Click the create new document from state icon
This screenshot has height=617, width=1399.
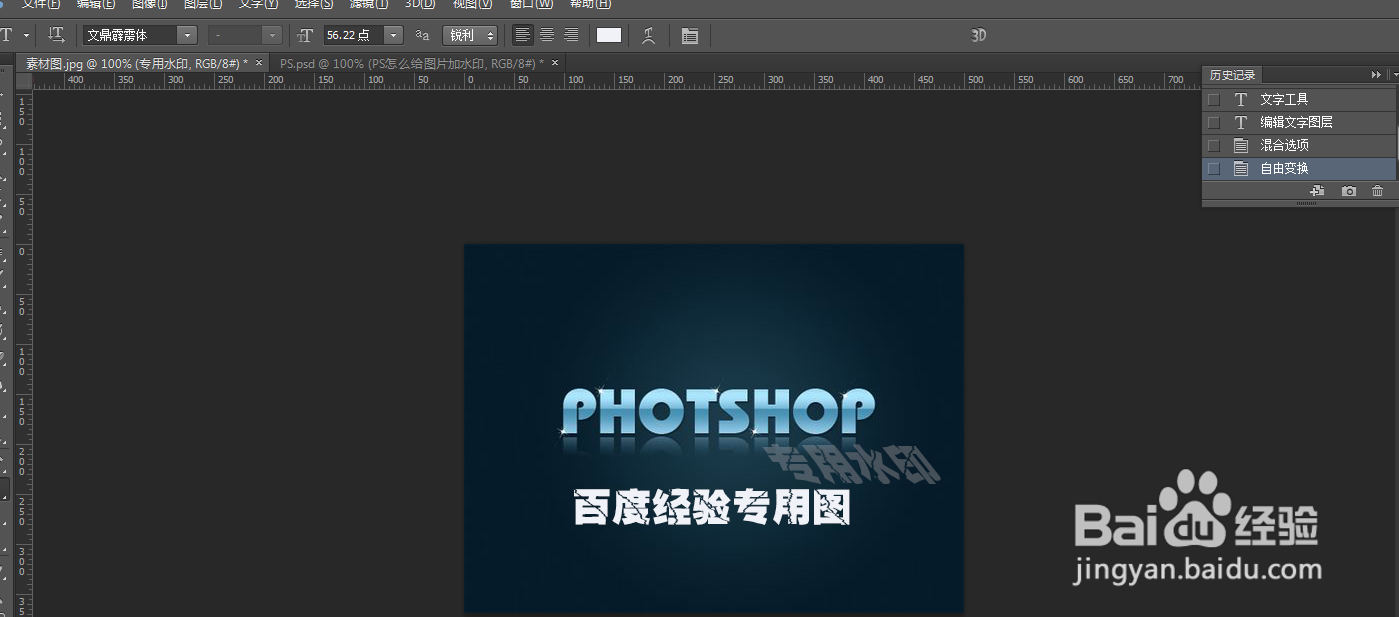[x=1318, y=190]
